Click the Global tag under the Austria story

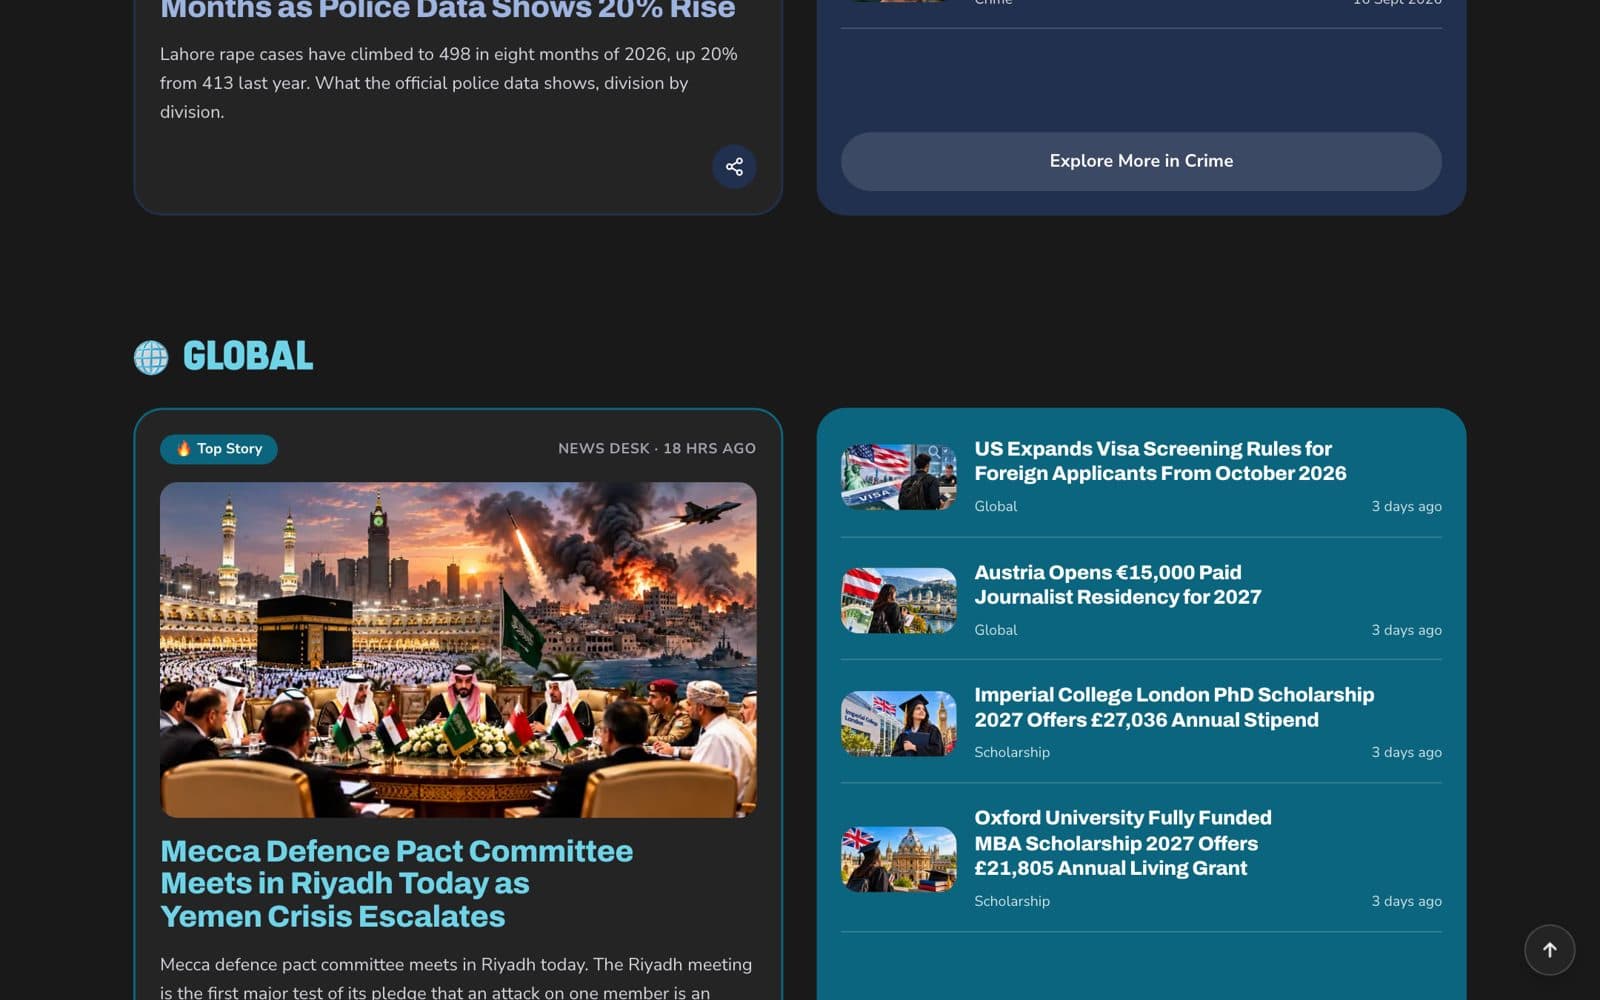996,630
